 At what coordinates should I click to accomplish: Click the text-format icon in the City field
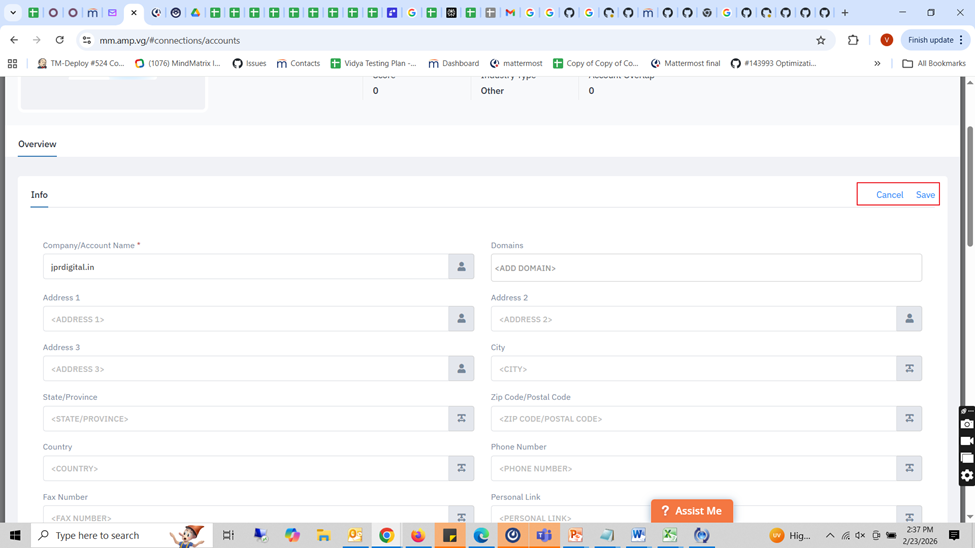[x=909, y=369]
